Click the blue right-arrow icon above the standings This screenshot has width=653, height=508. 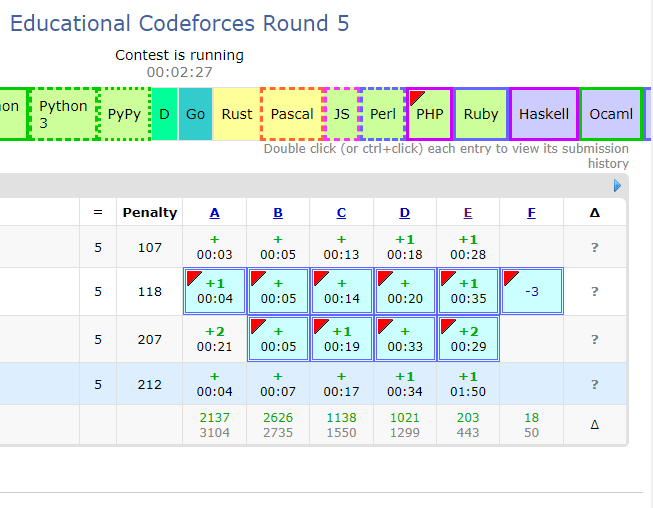pos(617,186)
